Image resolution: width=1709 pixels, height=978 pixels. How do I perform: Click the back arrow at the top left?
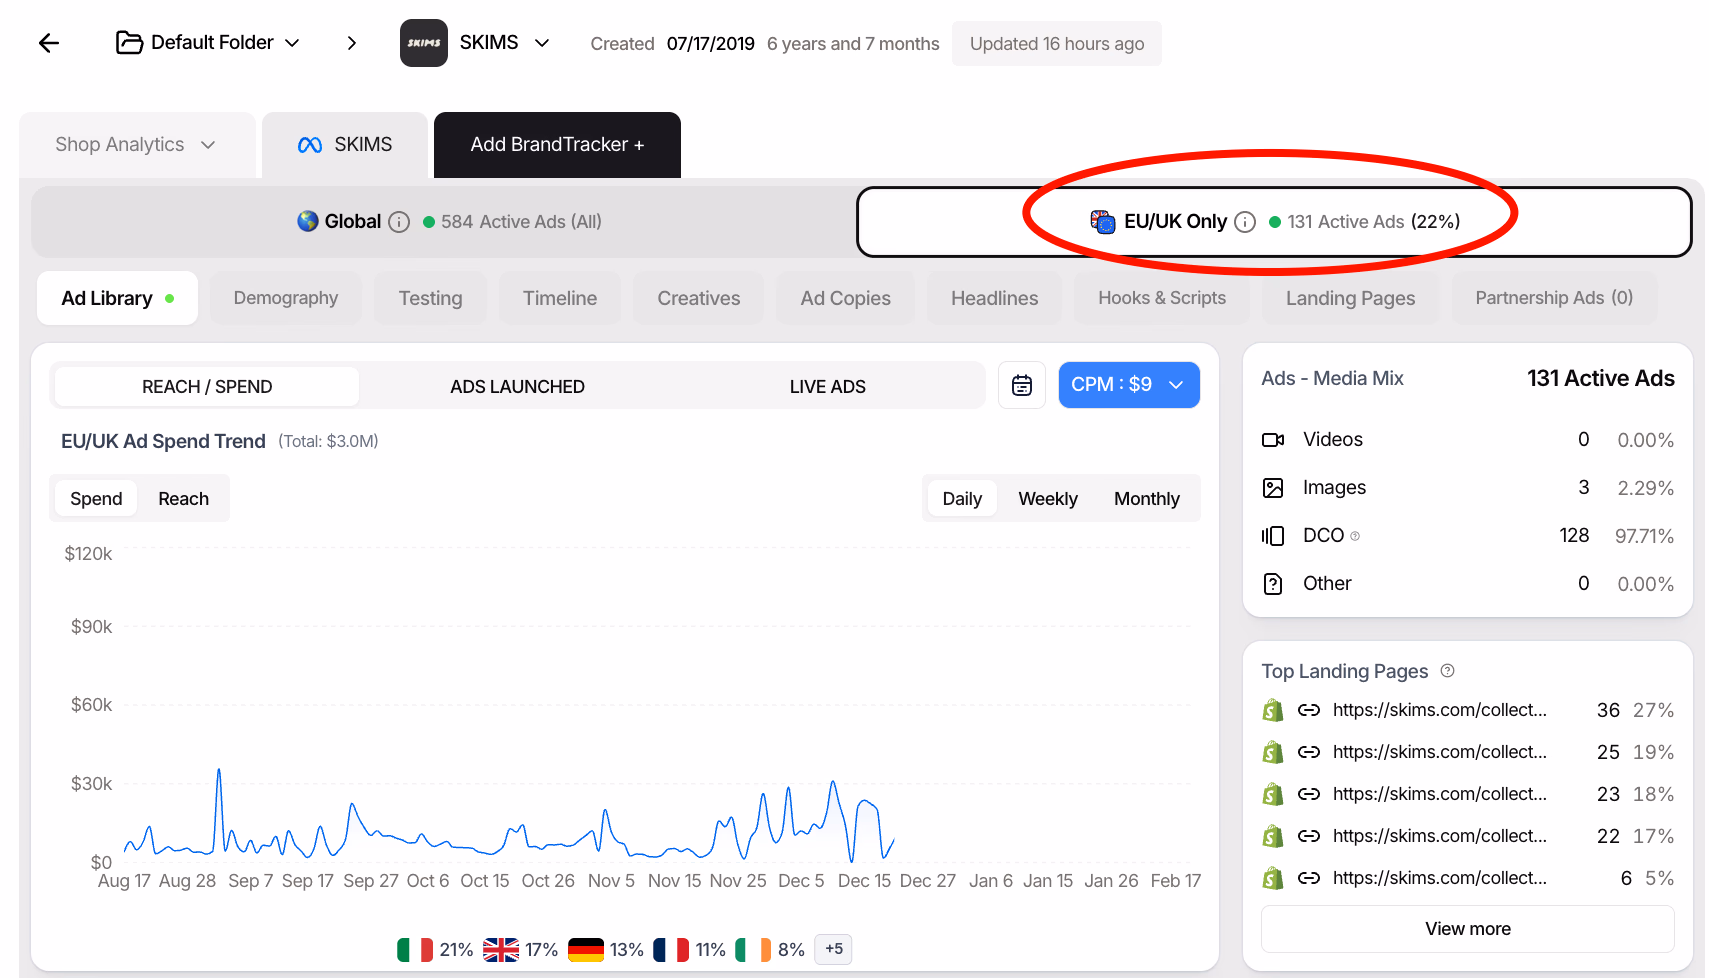point(48,43)
